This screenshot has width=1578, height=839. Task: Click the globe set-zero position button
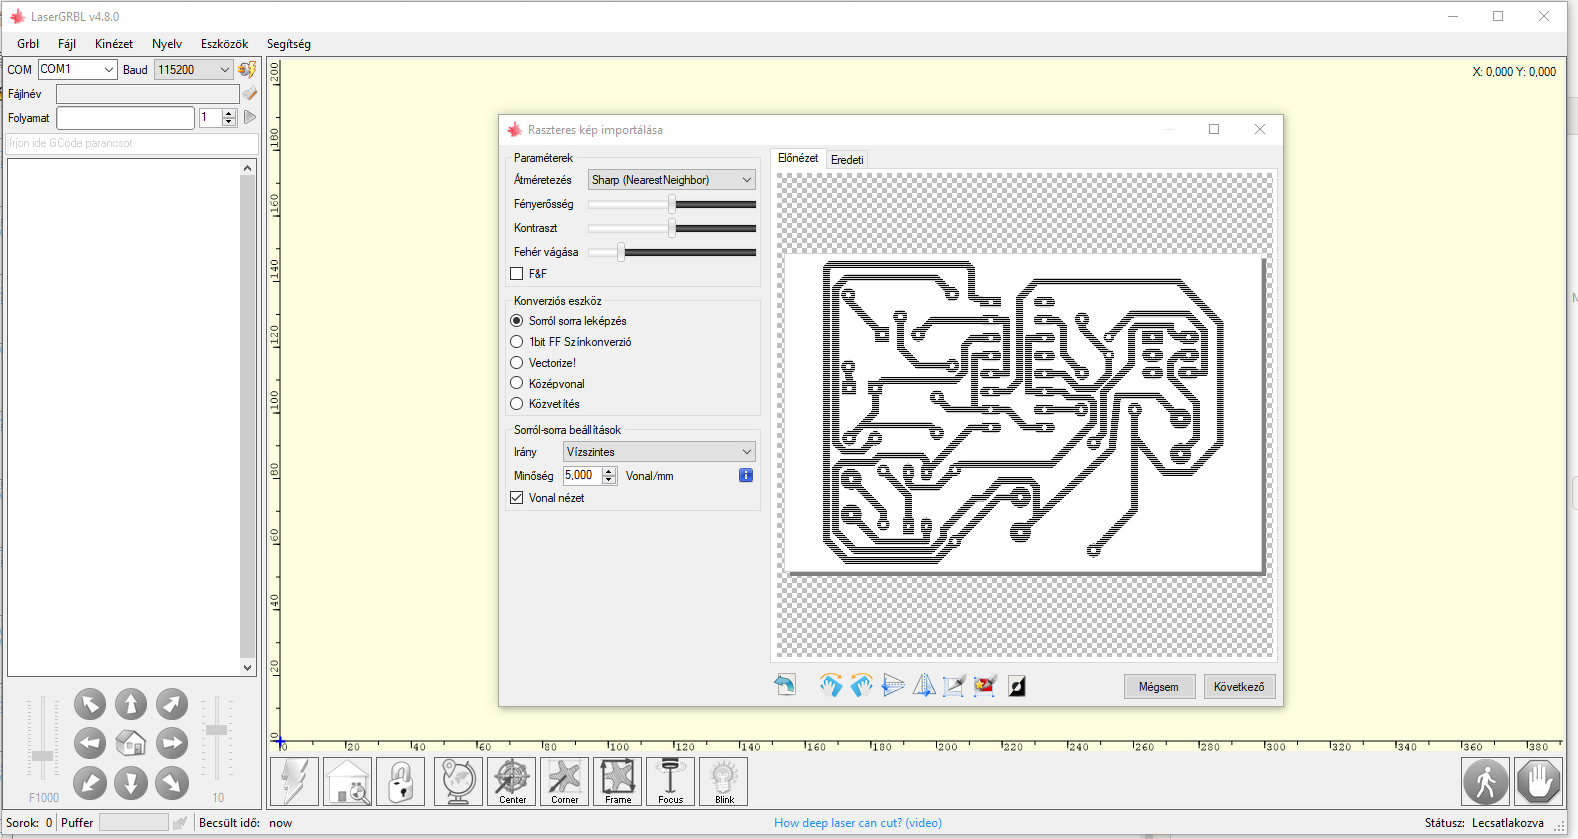458,781
